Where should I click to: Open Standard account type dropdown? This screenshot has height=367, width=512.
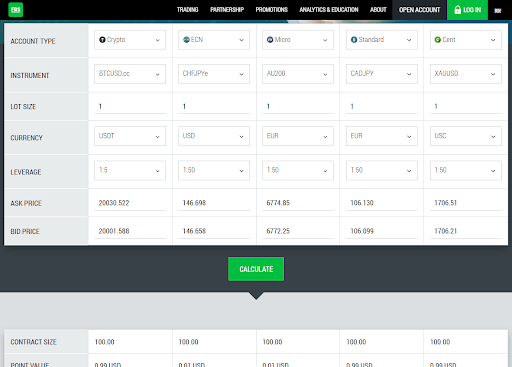pos(382,40)
